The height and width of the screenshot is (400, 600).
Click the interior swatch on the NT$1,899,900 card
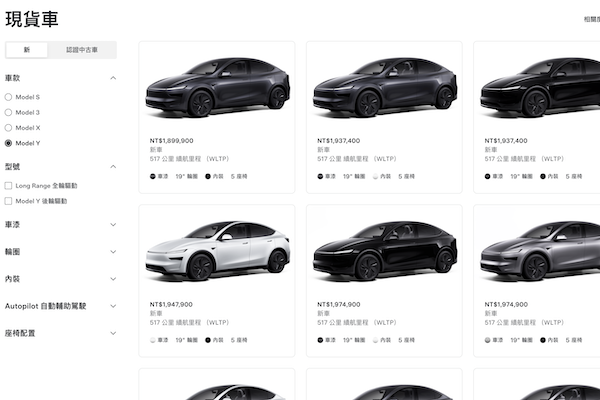point(208,176)
